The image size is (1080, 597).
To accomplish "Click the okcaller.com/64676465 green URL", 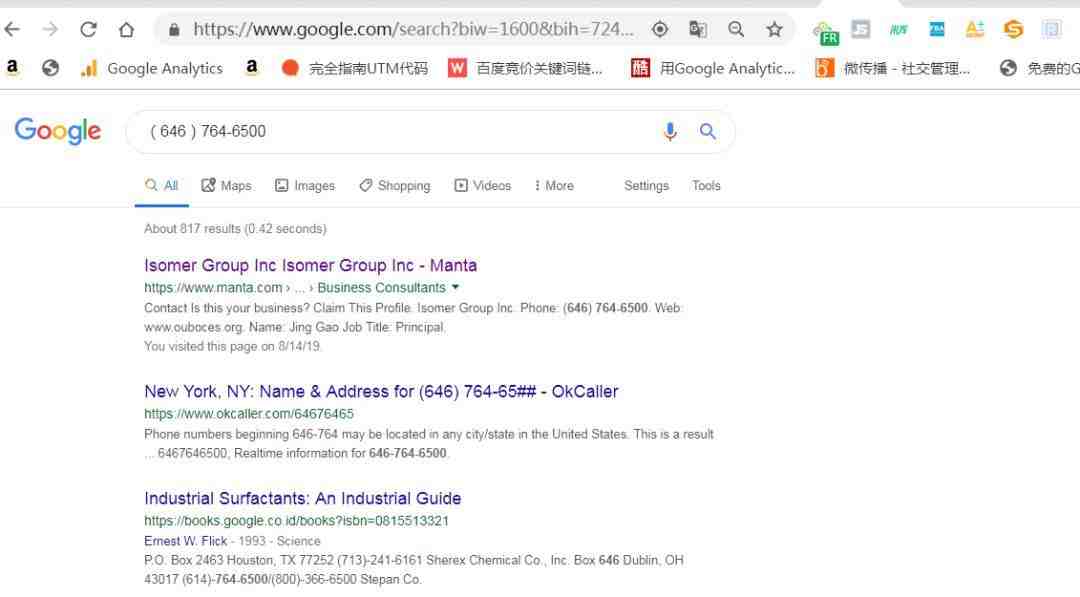I will [249, 413].
